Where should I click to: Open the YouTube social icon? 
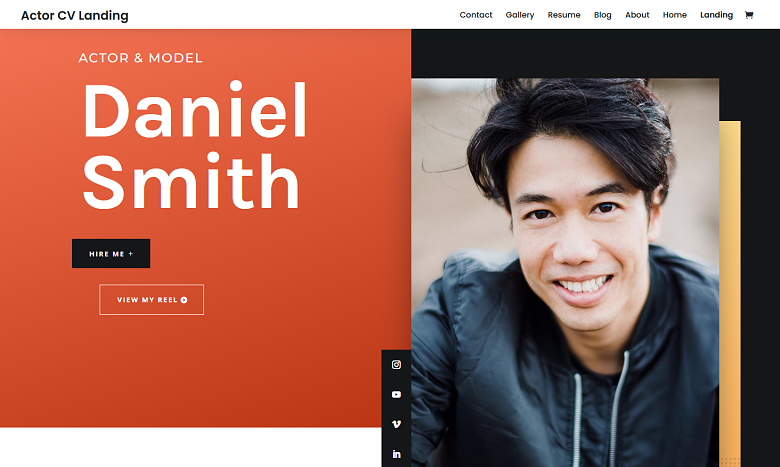tap(396, 394)
